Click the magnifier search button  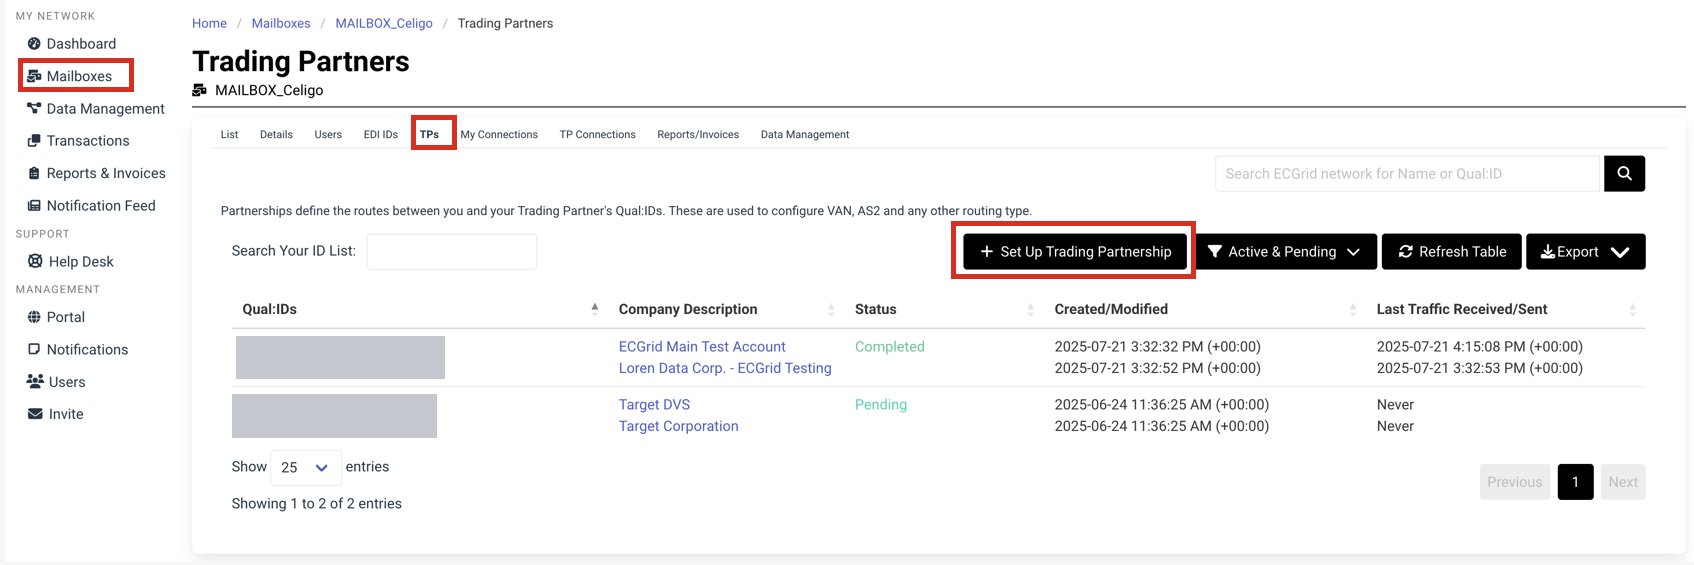[1624, 173]
